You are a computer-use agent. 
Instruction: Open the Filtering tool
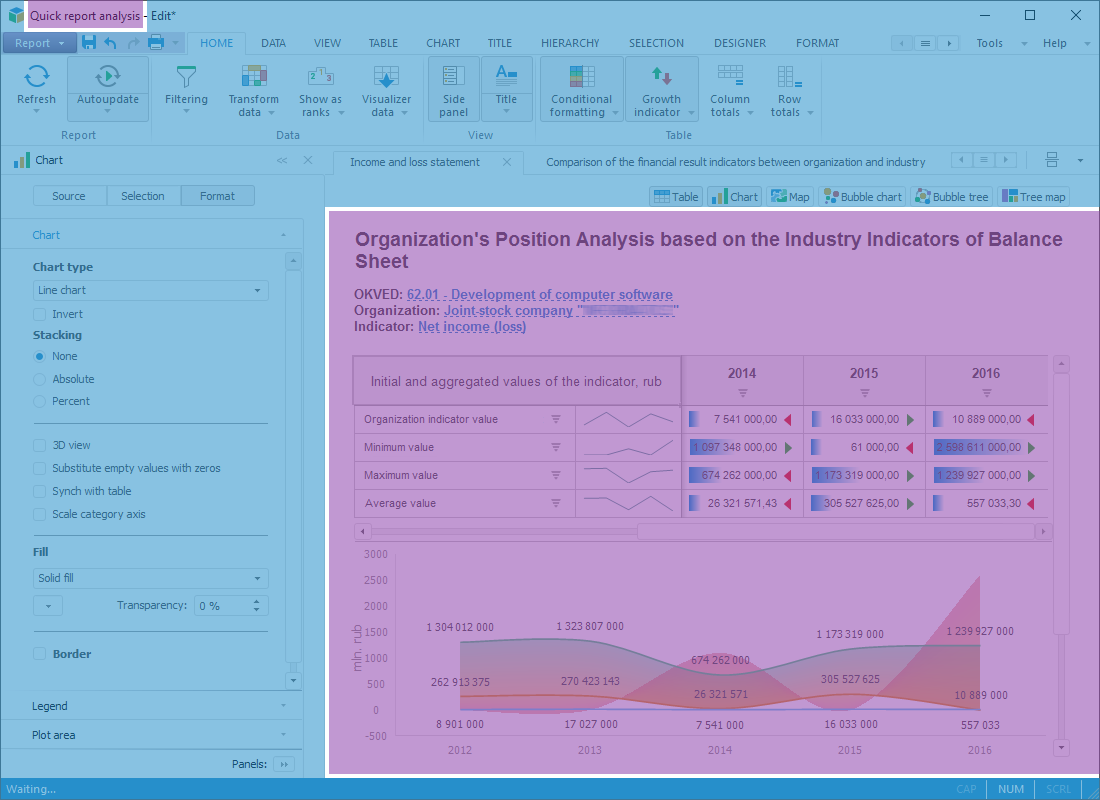pos(186,78)
